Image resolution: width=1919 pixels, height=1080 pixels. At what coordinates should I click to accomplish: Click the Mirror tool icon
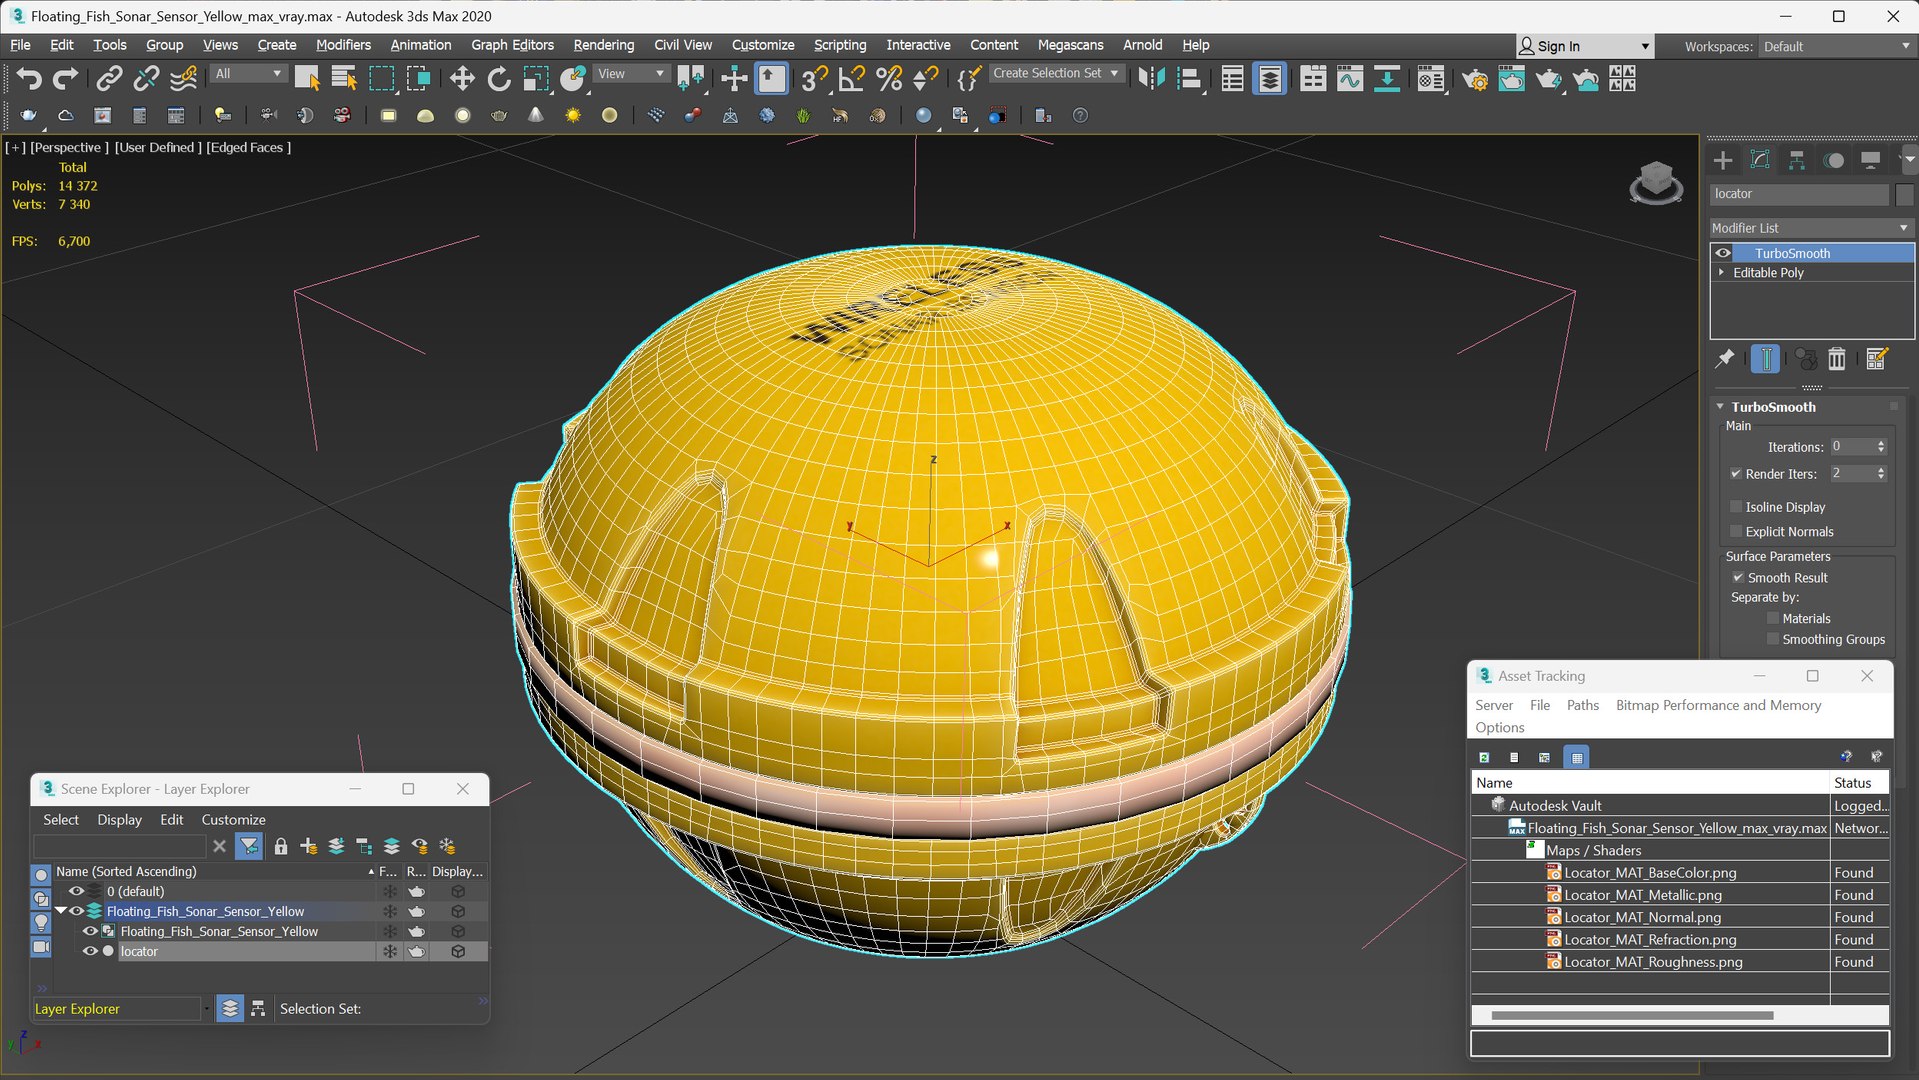[1152, 78]
